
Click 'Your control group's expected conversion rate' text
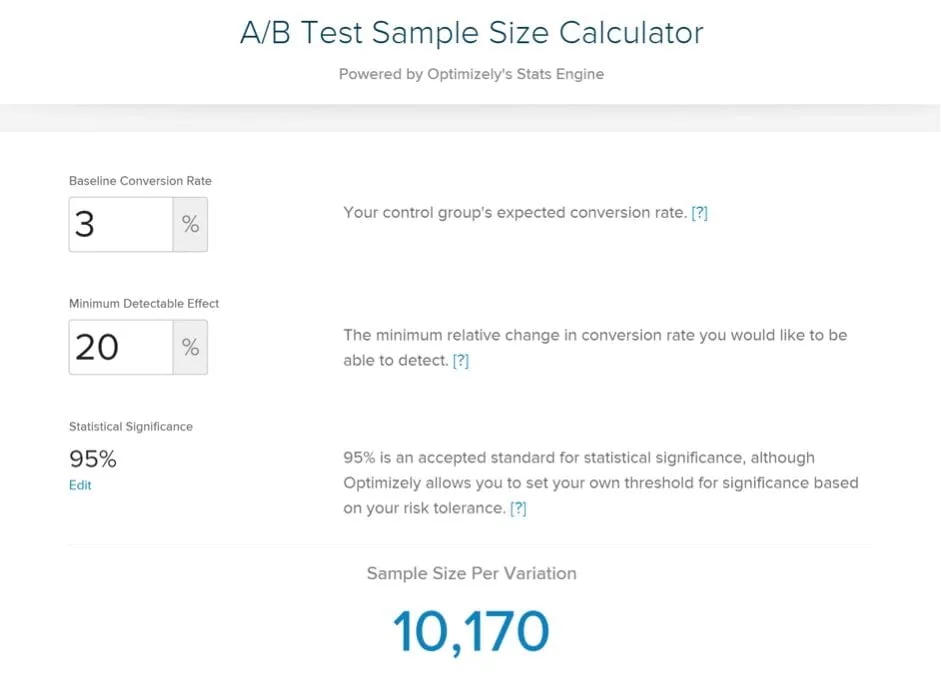pyautogui.click(x=515, y=213)
